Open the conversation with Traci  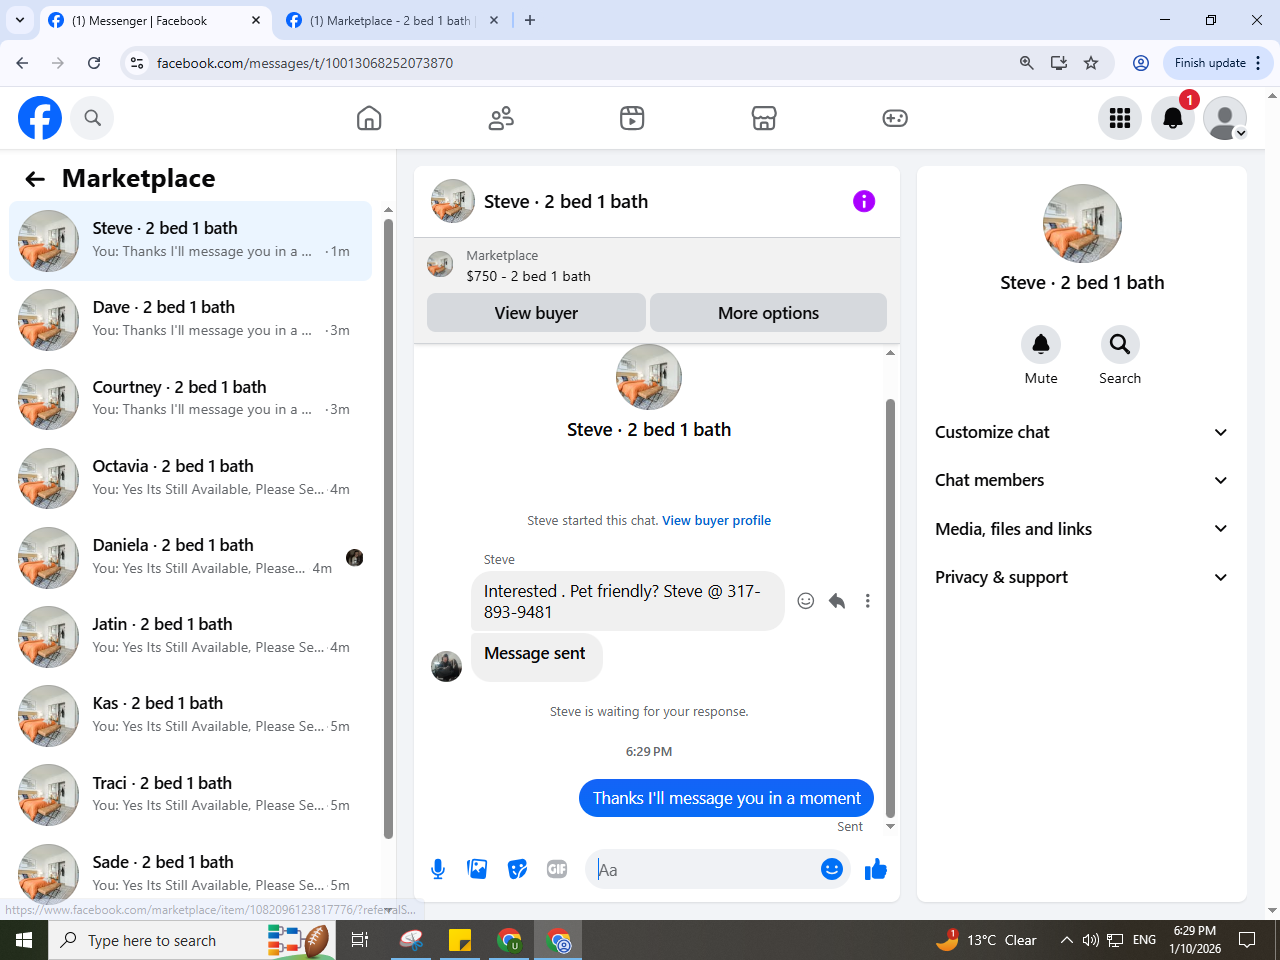pos(190,794)
